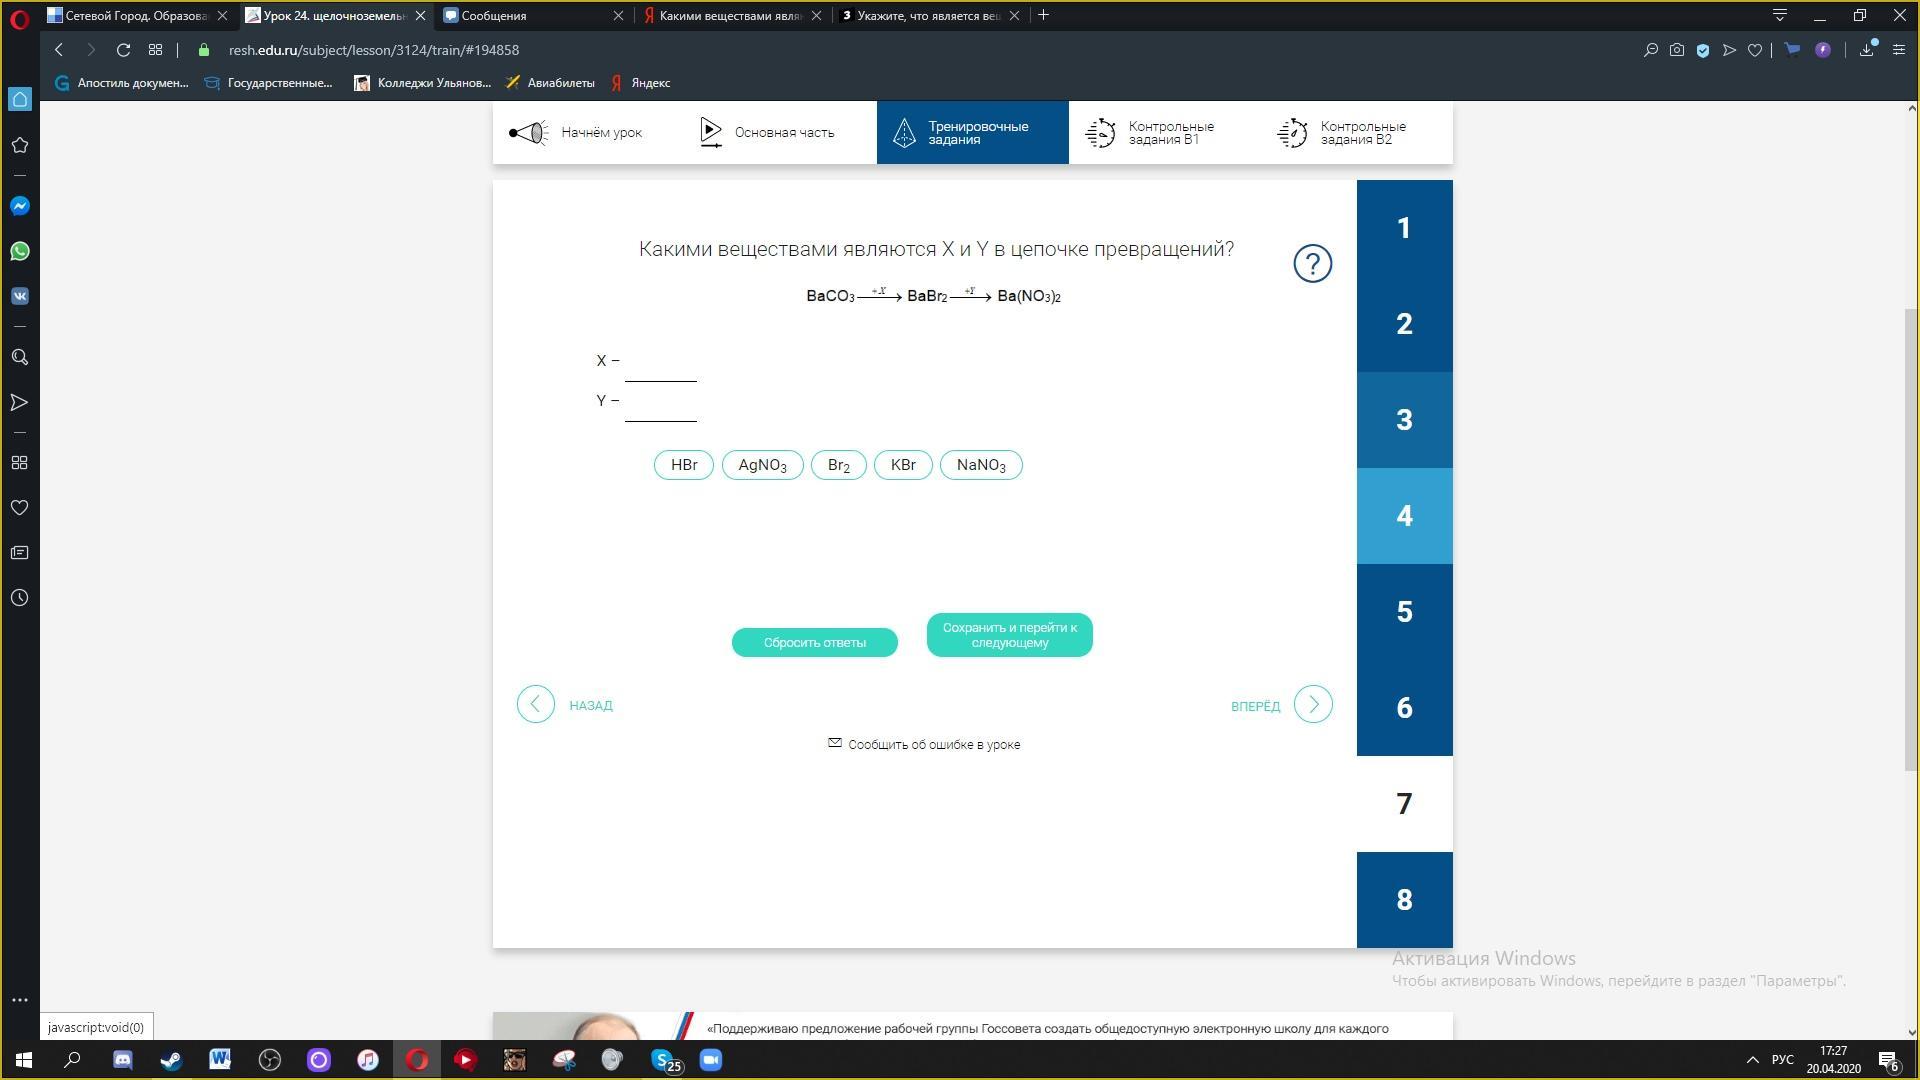Open WhatsApp in the Opera sidebar

pos(20,251)
